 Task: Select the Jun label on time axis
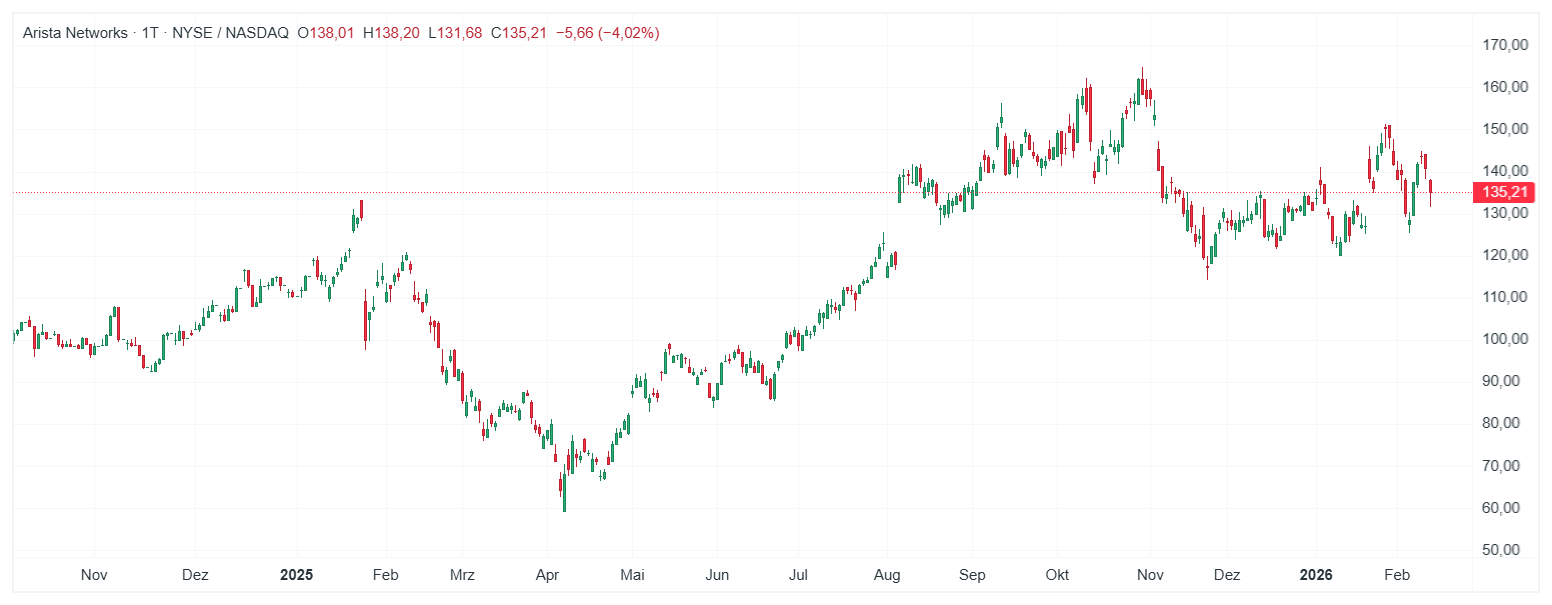click(x=717, y=575)
